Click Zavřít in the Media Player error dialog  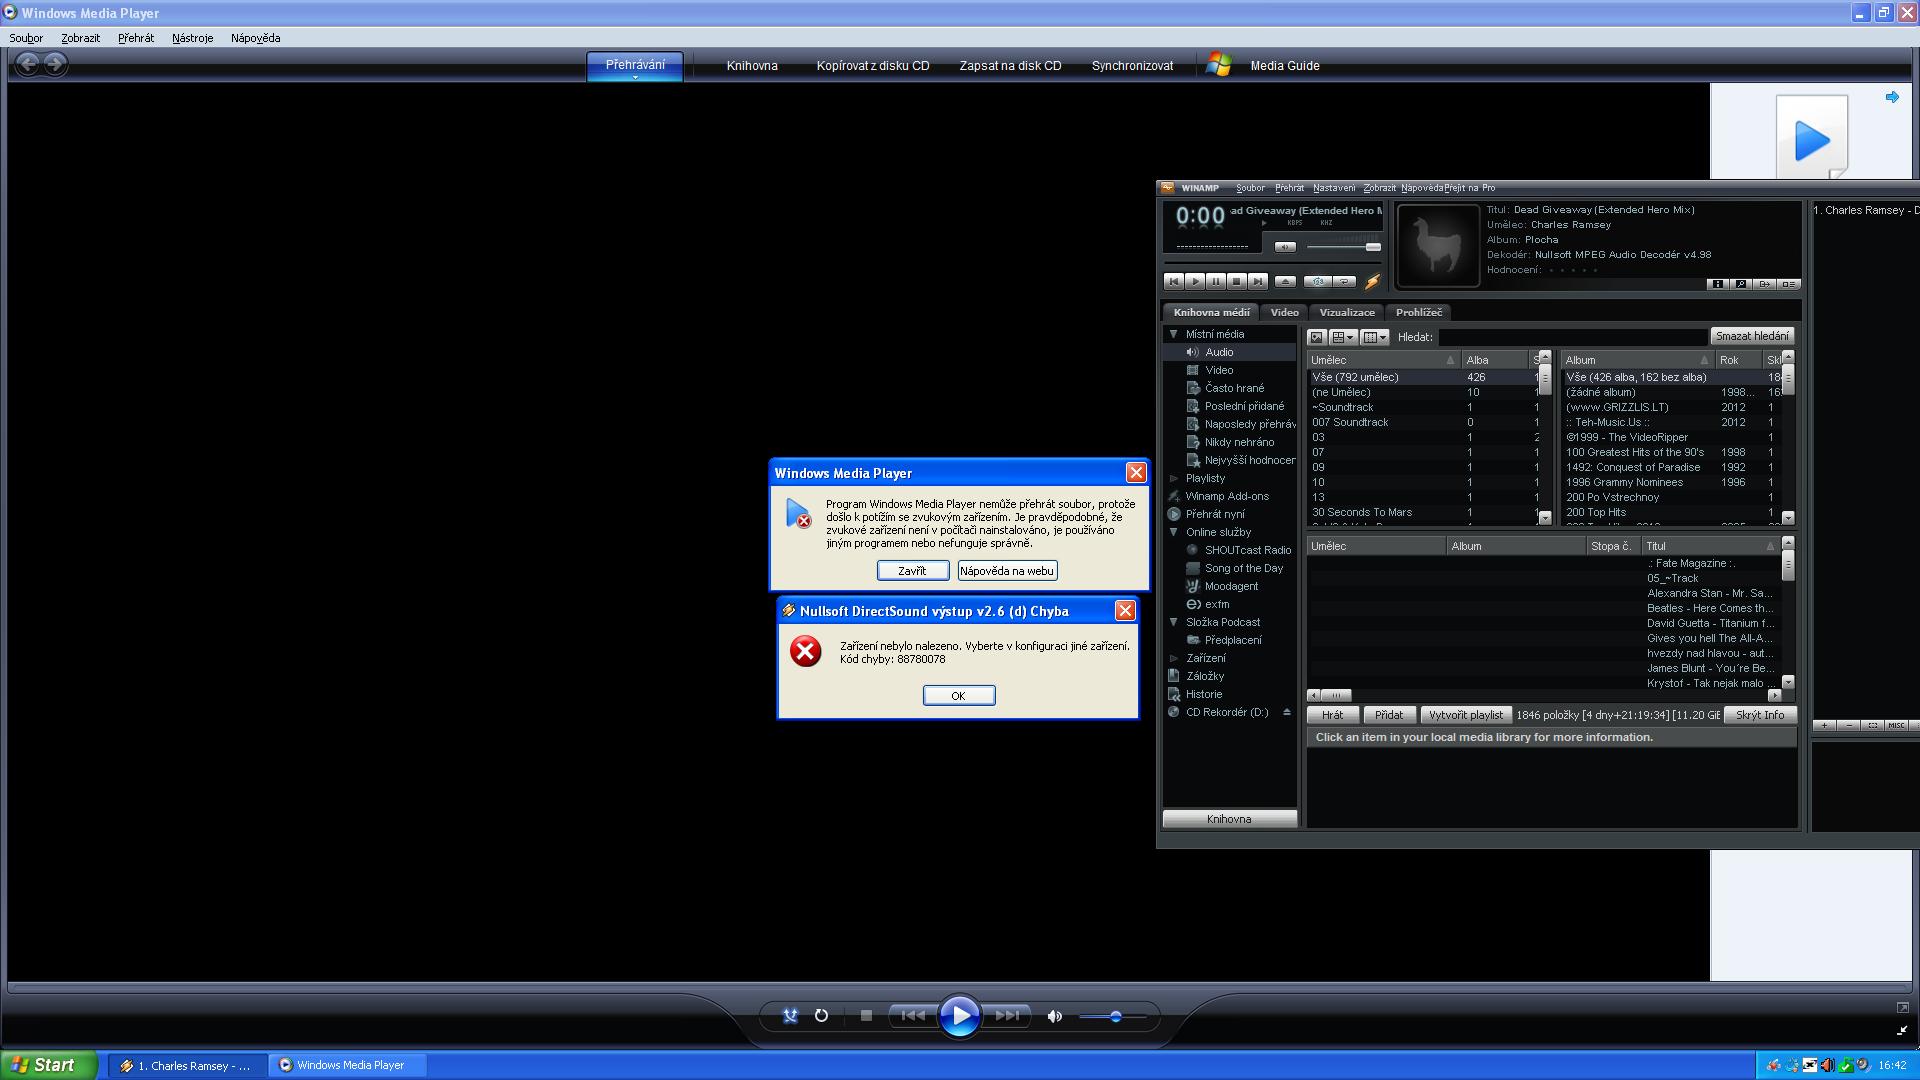[x=912, y=571]
